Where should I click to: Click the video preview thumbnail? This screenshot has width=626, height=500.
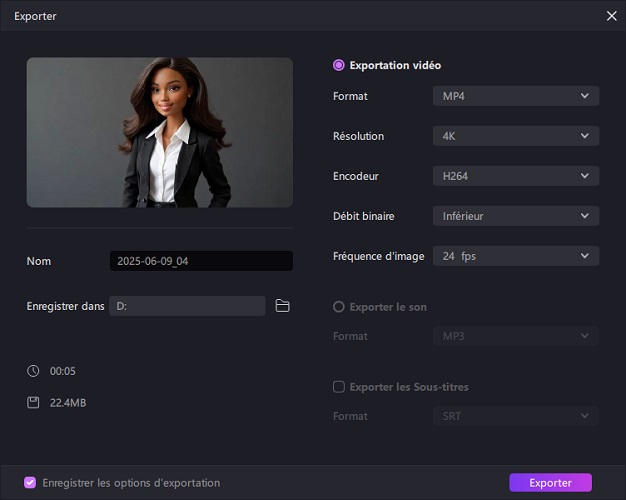point(160,132)
